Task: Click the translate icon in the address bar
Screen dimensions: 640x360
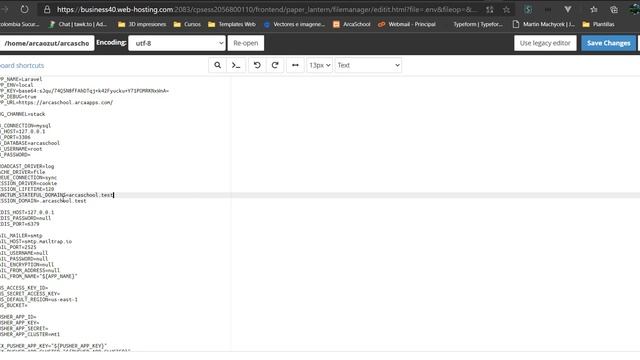Action: 490,9
